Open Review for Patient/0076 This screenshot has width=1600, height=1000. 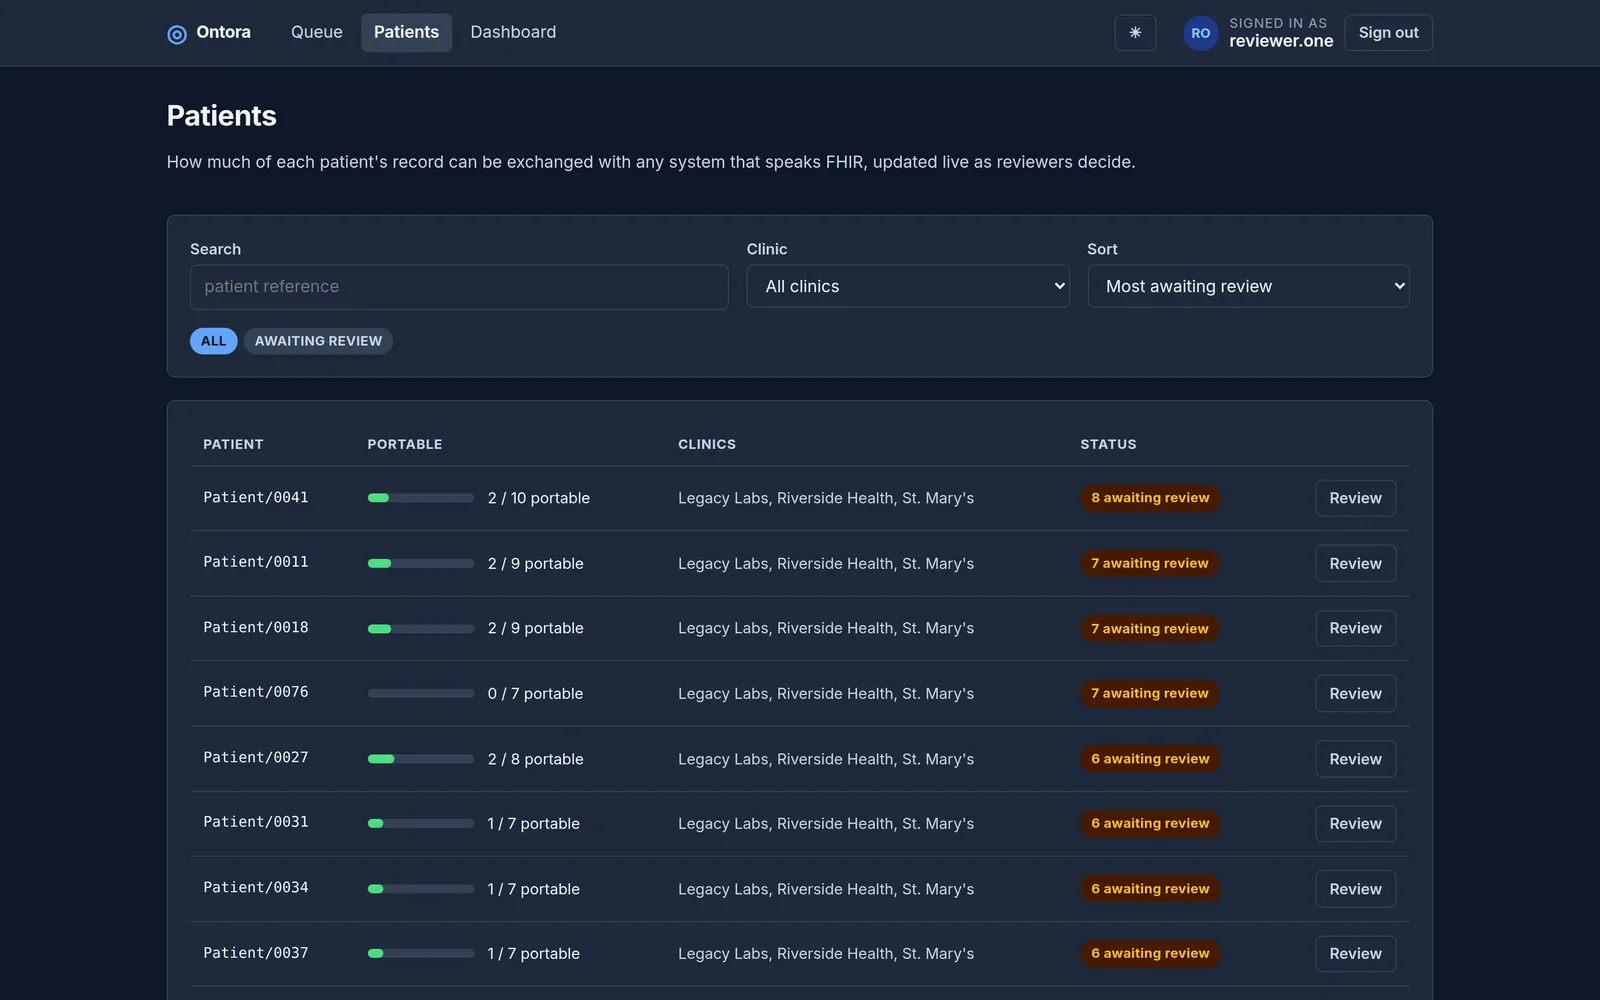pos(1355,693)
